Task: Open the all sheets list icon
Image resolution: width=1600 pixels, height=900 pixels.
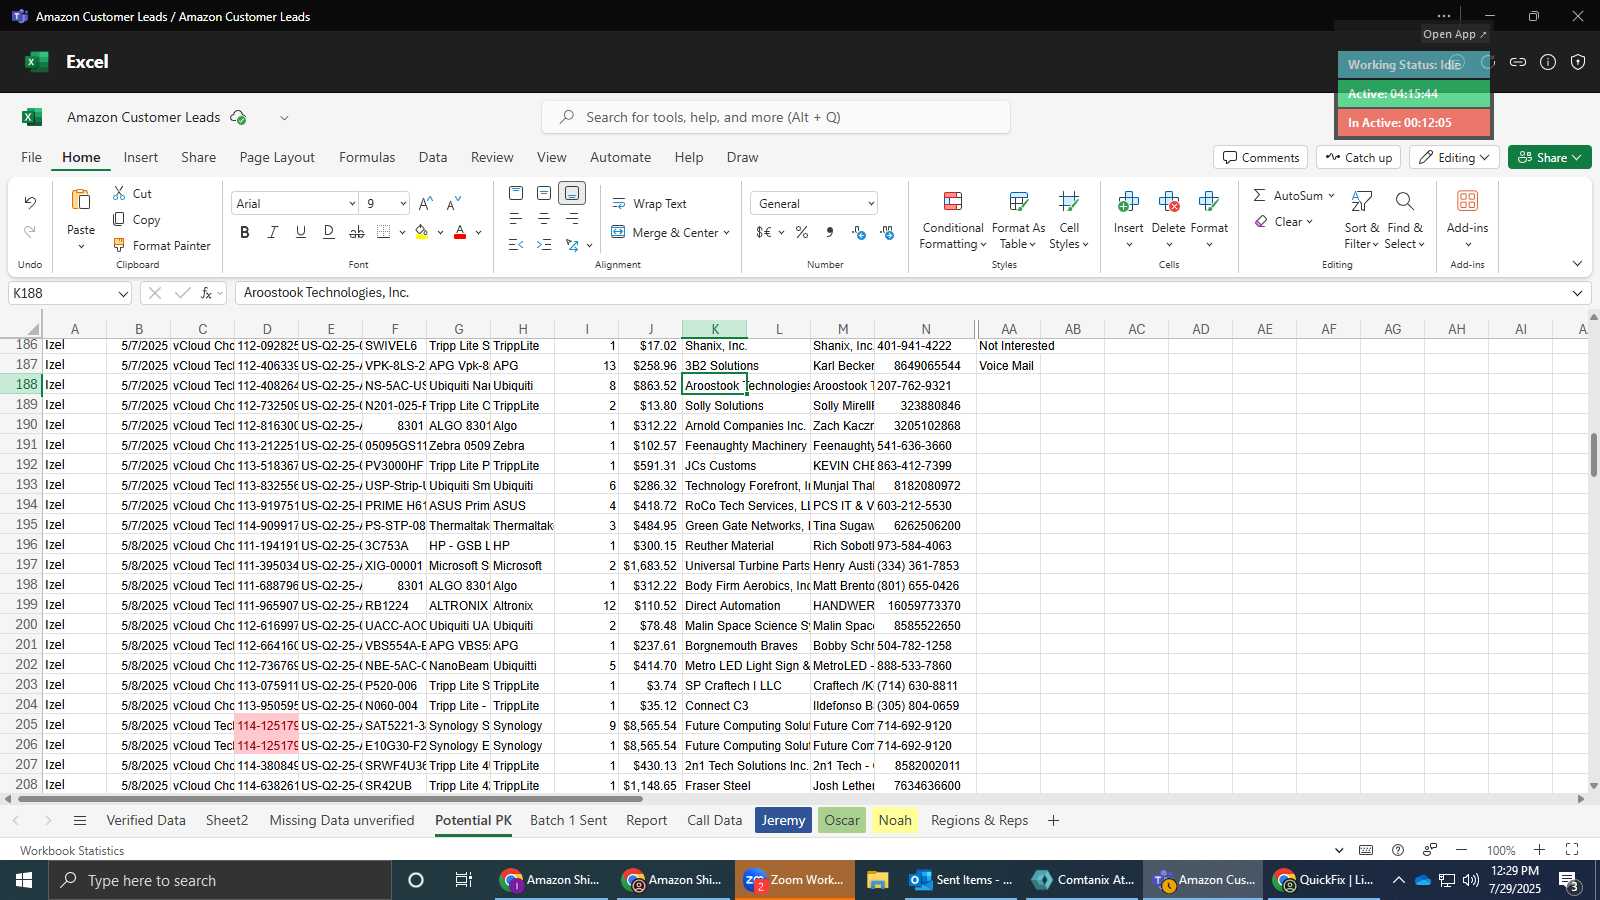Action: point(80,821)
